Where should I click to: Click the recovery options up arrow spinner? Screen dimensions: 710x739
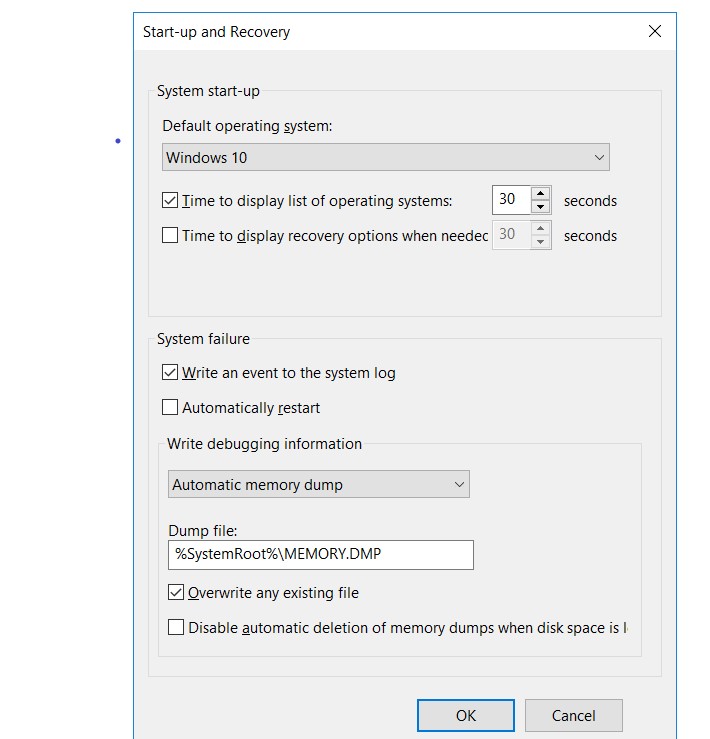pos(541,228)
